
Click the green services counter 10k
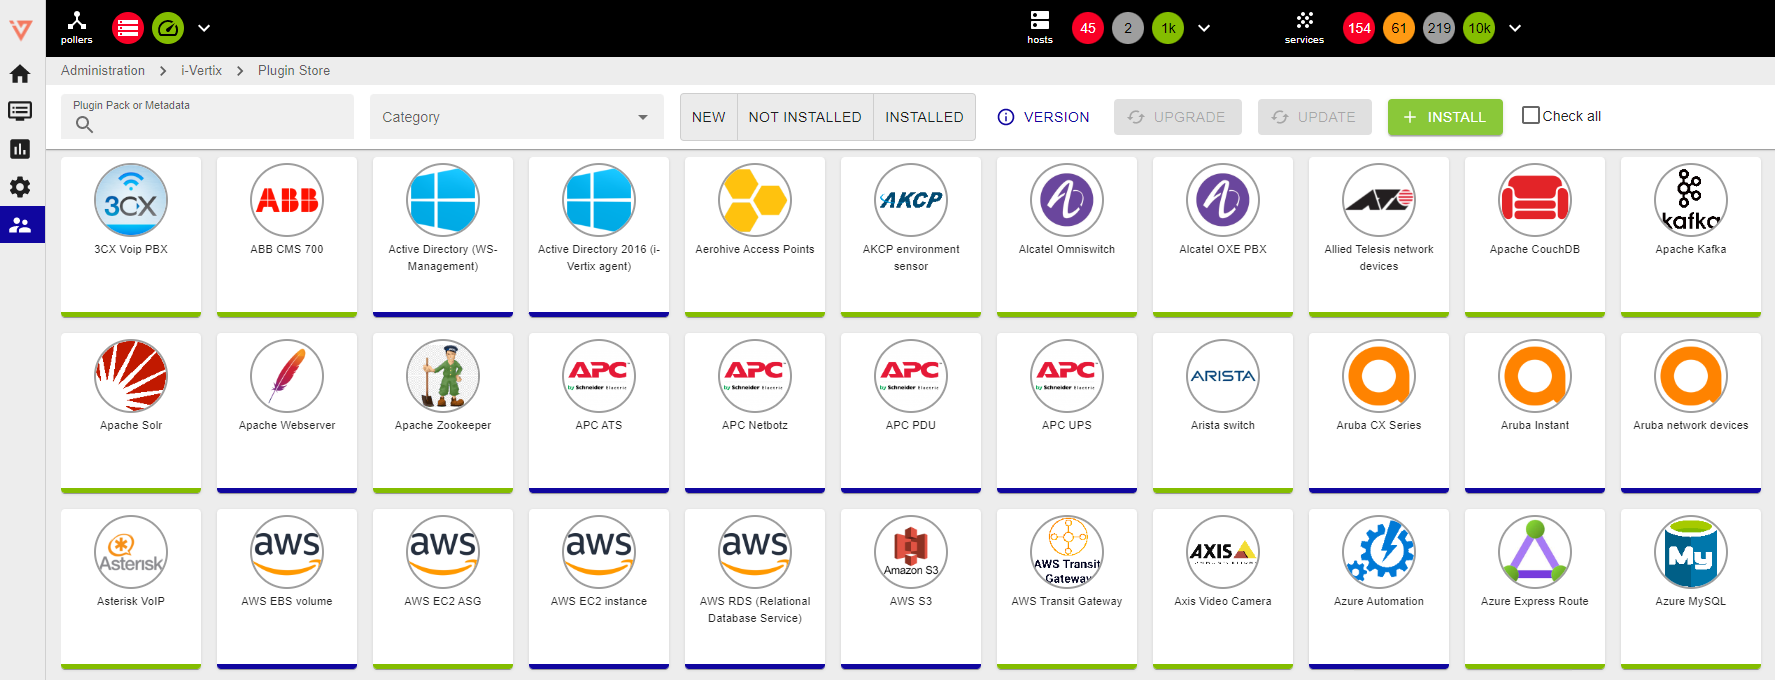point(1479,28)
